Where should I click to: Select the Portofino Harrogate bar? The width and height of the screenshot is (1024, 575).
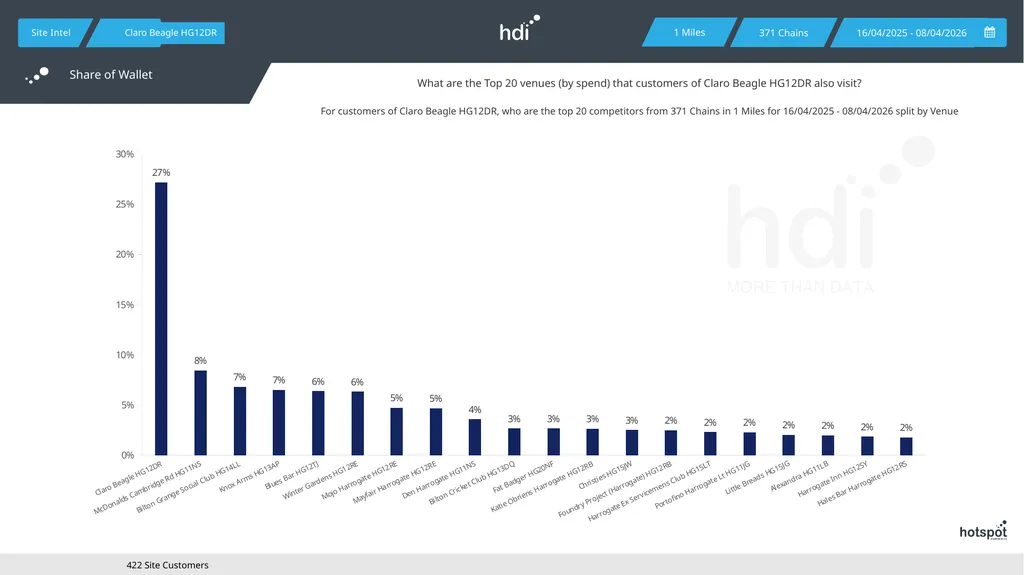pos(749,444)
